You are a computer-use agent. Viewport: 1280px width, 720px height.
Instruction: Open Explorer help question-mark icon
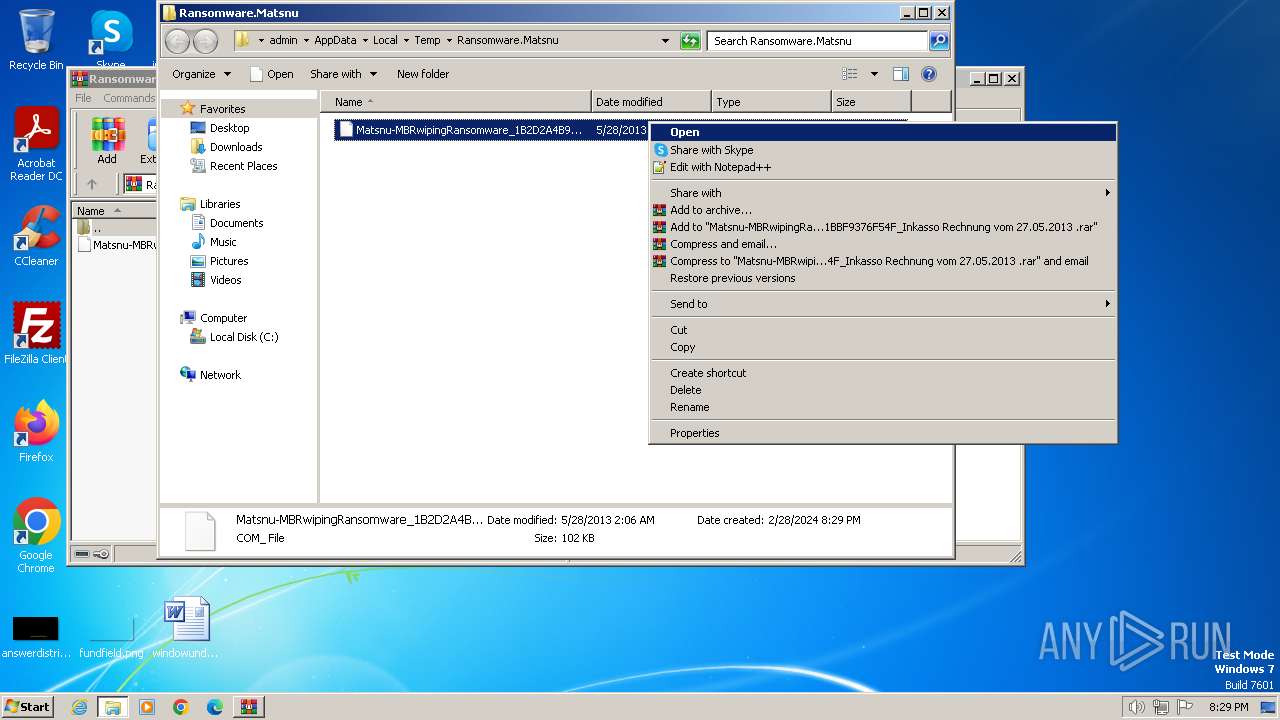[x=928, y=74]
